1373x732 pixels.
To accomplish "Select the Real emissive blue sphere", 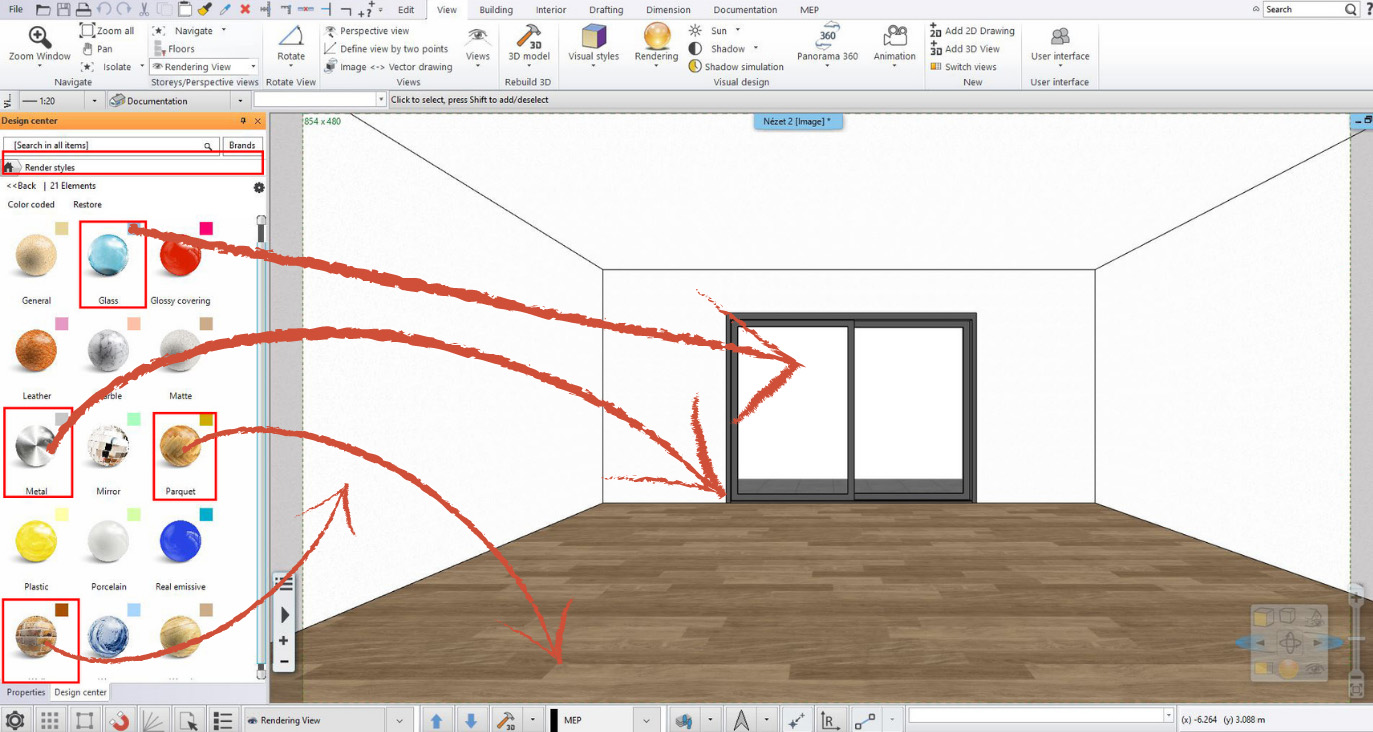I will coord(180,541).
